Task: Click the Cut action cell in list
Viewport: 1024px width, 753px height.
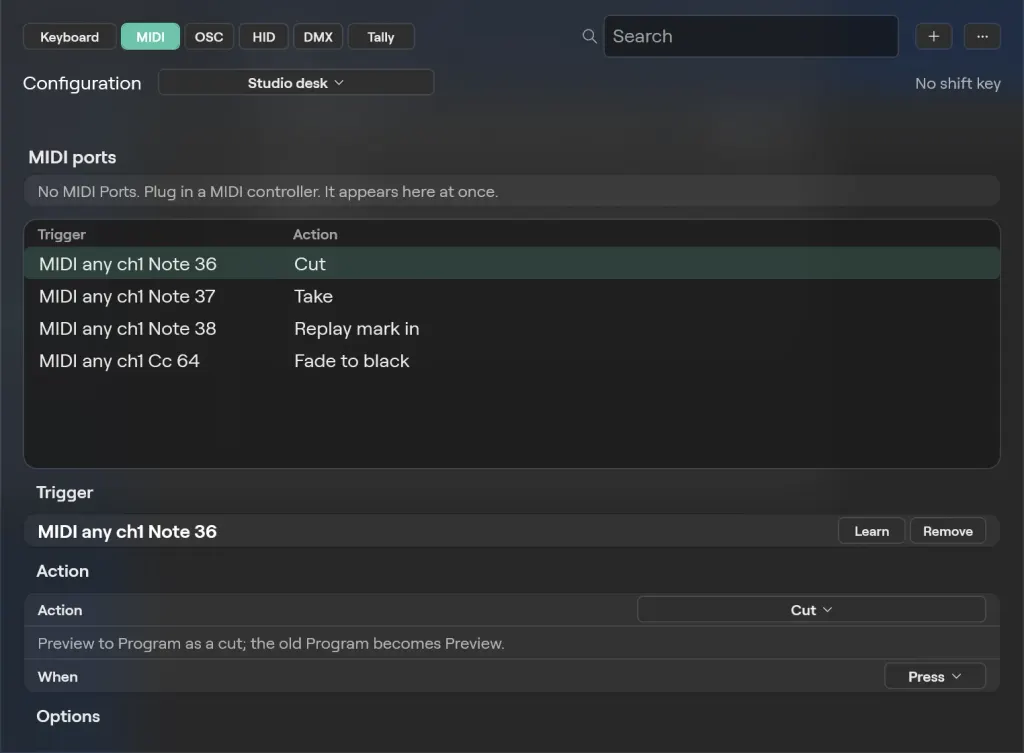Action: click(310, 264)
